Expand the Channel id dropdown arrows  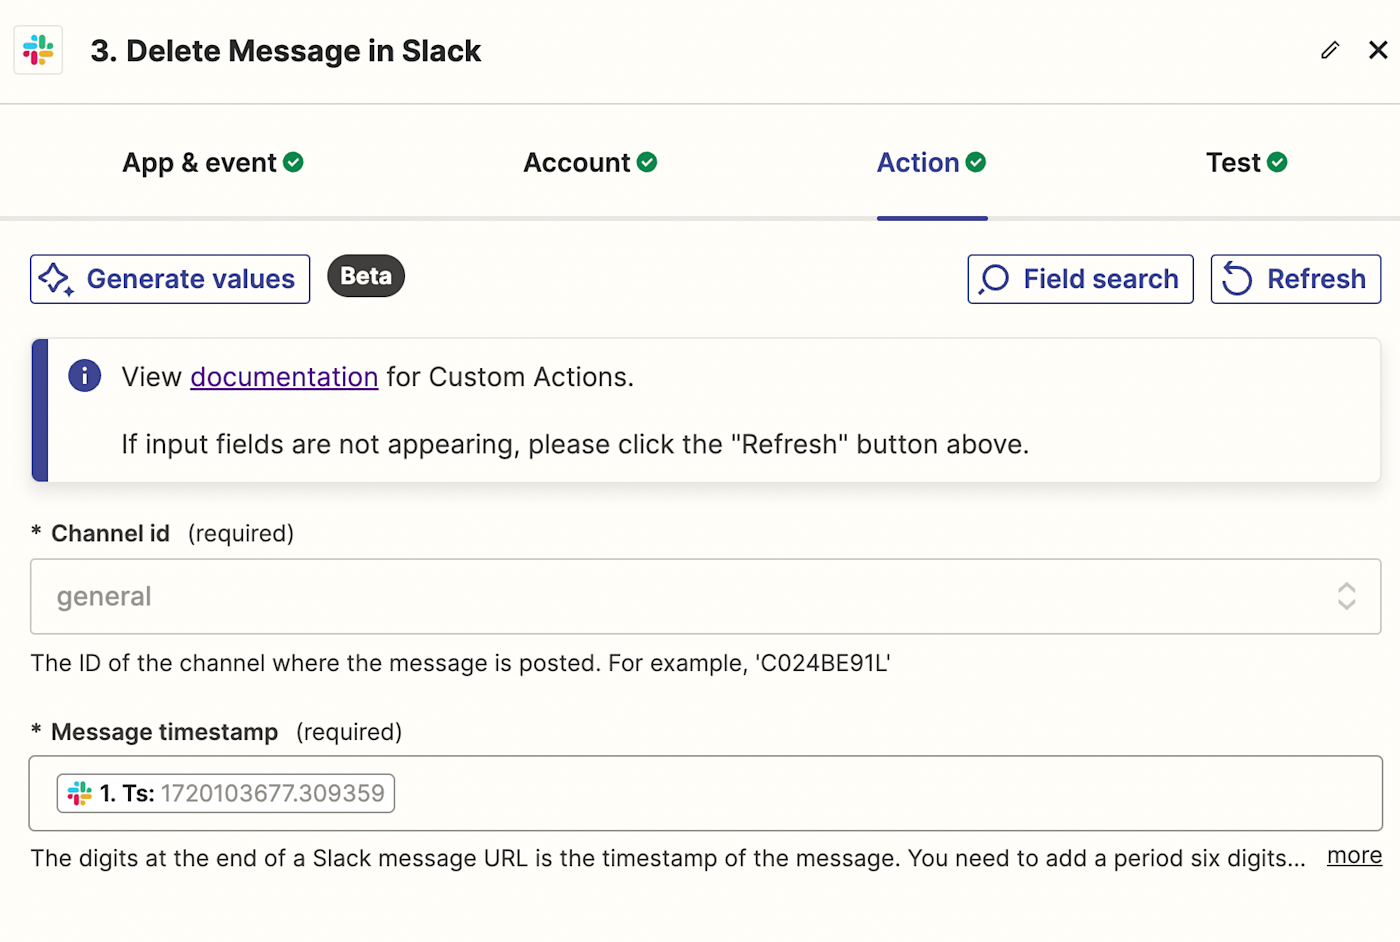[x=1346, y=596]
